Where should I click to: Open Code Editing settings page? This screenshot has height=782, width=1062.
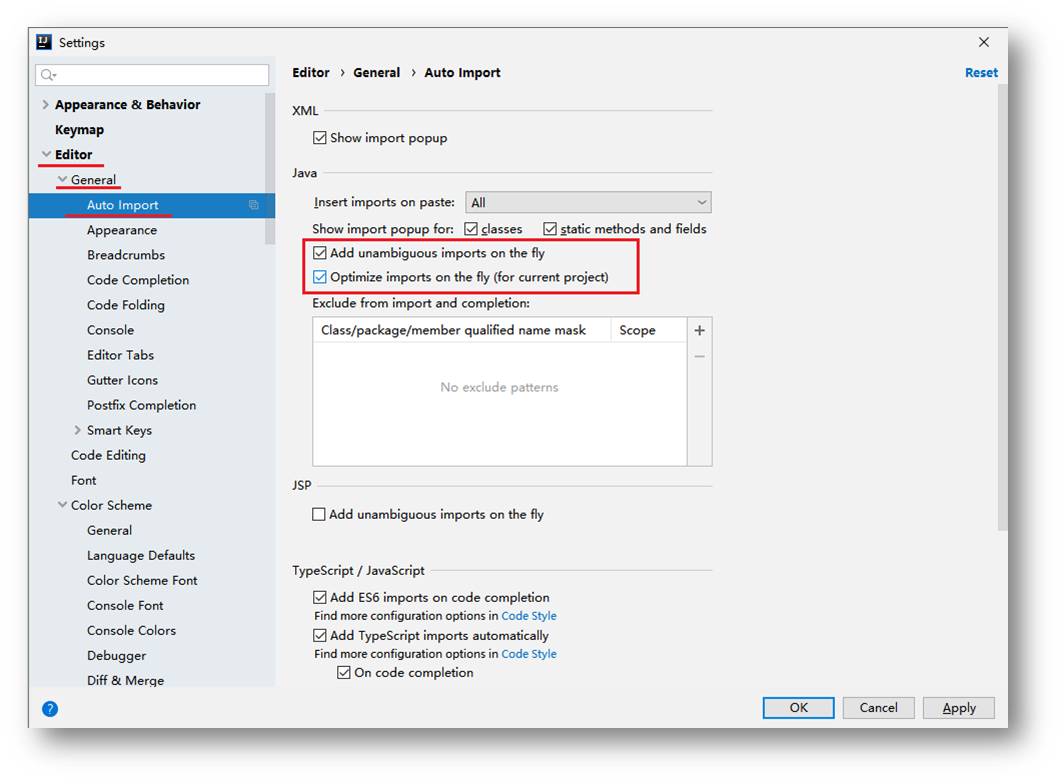tap(108, 456)
